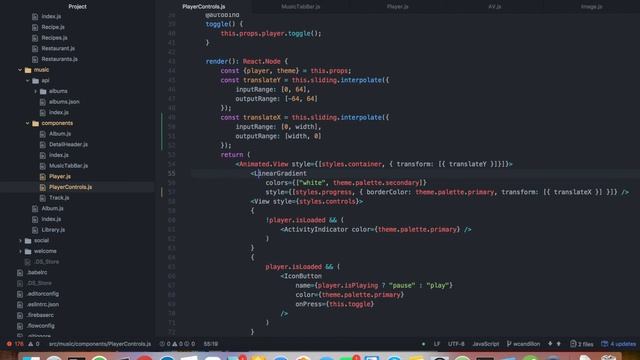Change file encoding UTF-8
The width and height of the screenshot is (640, 360).
(x=456, y=344)
